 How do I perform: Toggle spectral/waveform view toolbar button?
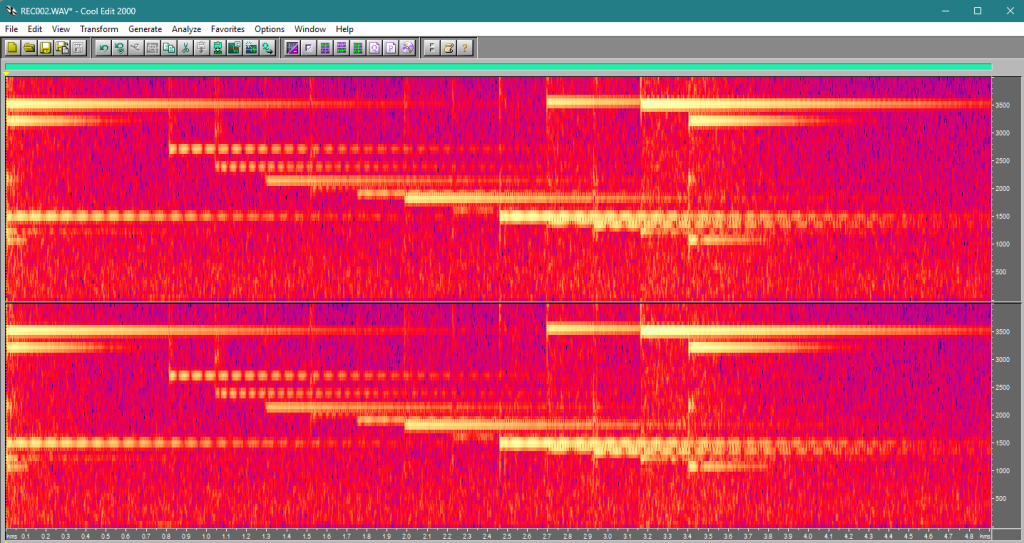click(x=293, y=47)
